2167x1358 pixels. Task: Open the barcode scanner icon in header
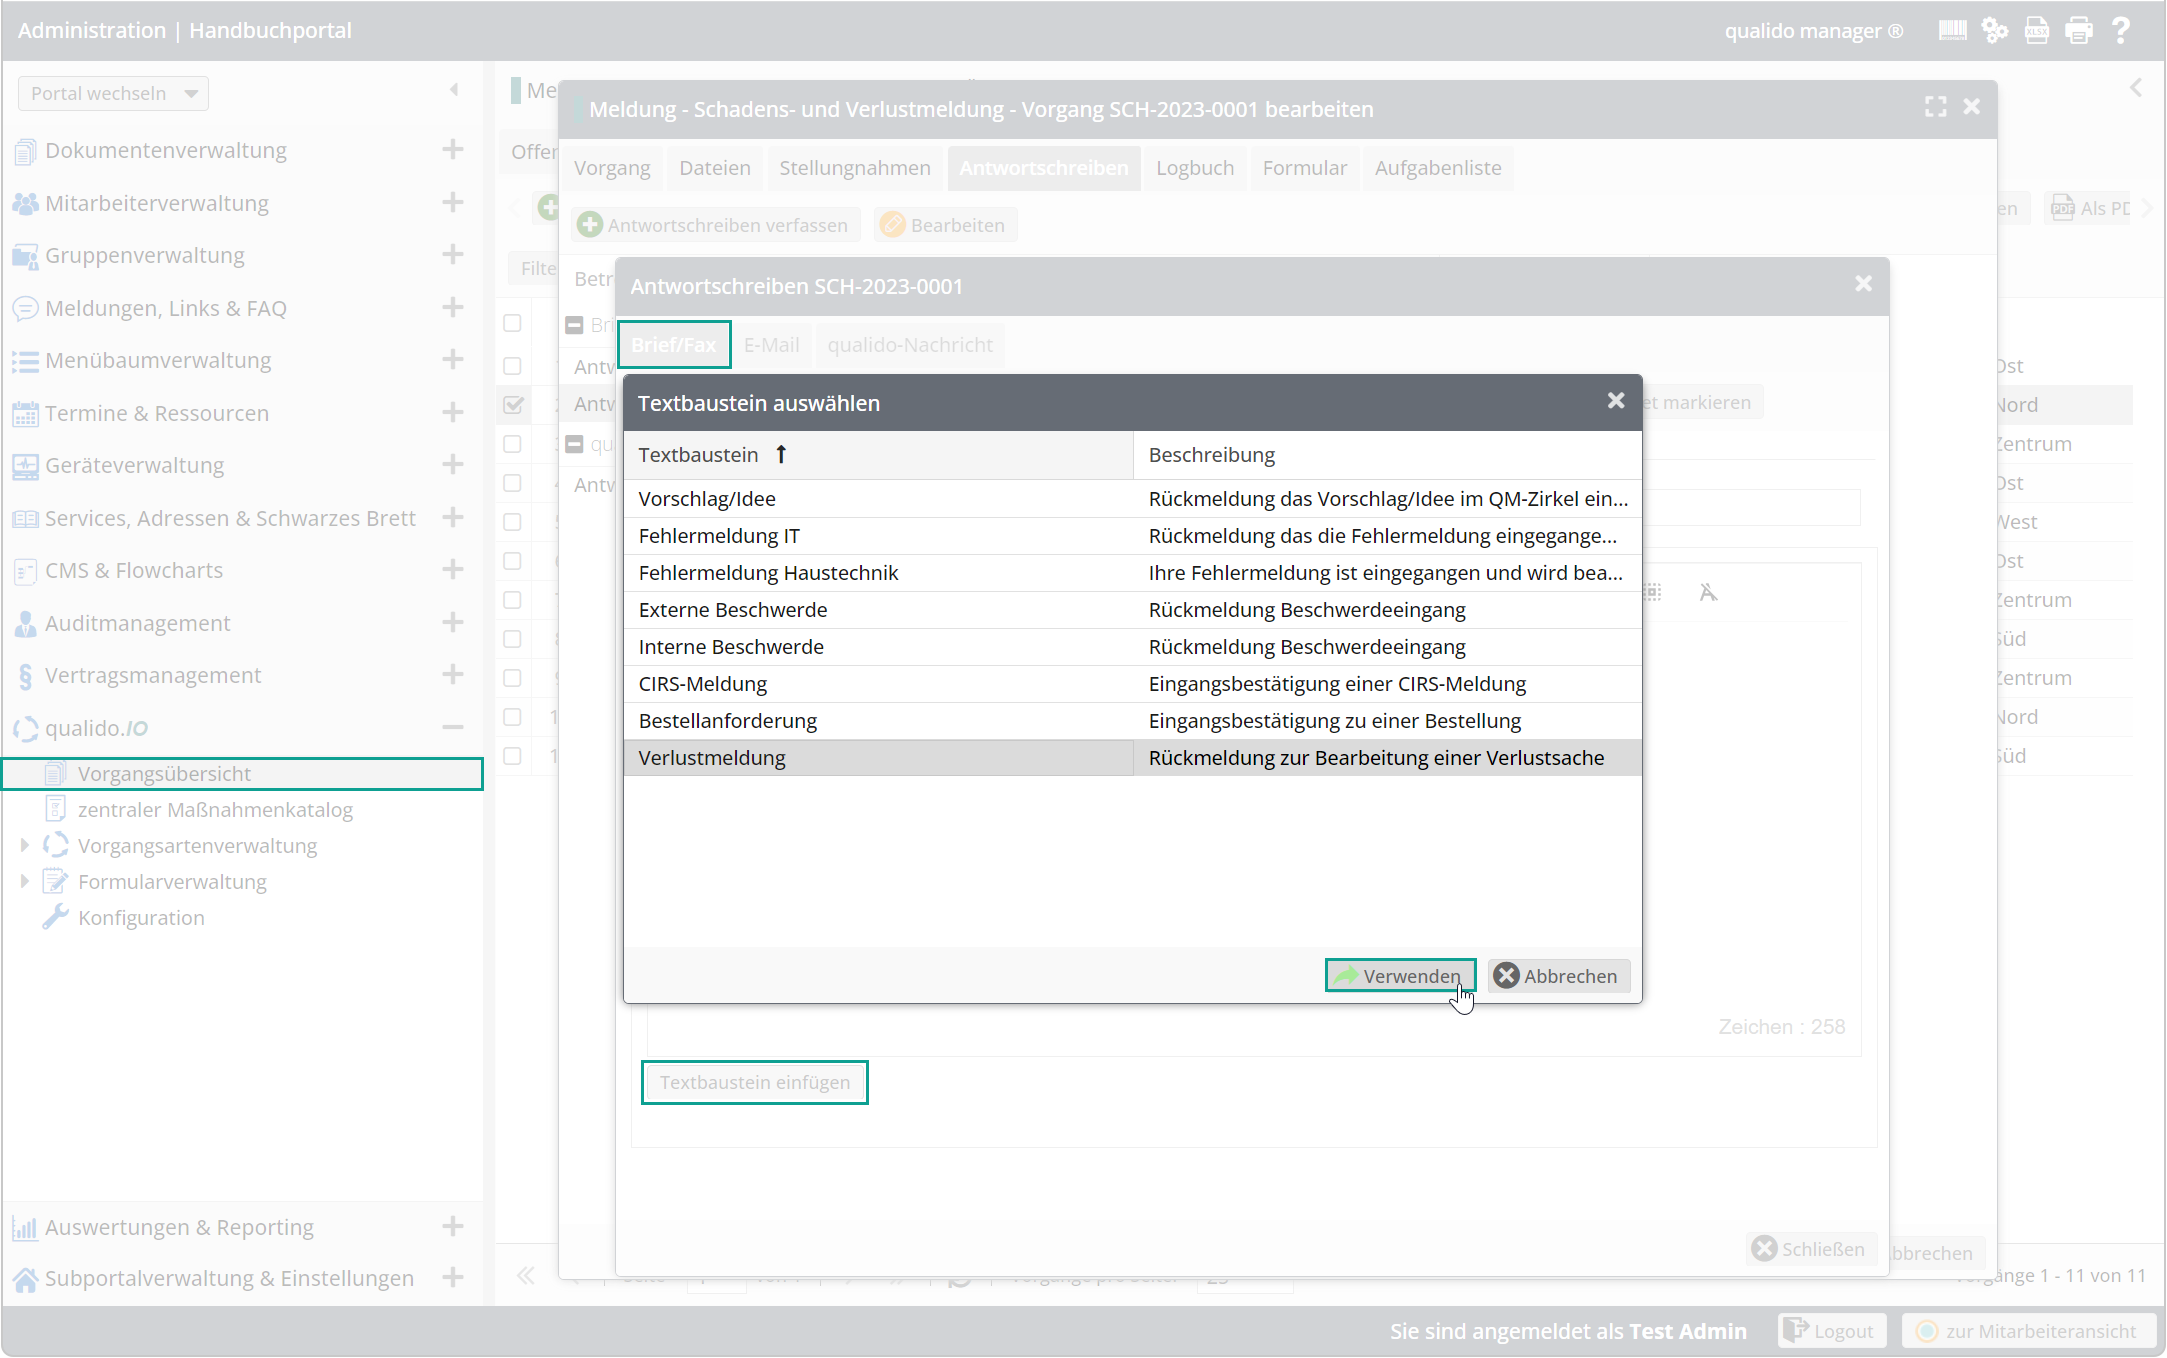(x=1952, y=30)
